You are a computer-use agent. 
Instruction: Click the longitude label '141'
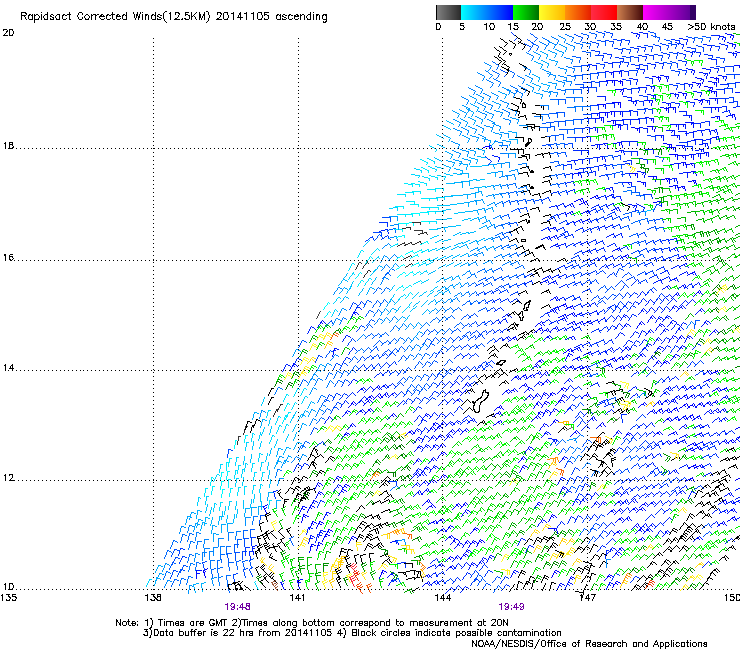(297, 598)
